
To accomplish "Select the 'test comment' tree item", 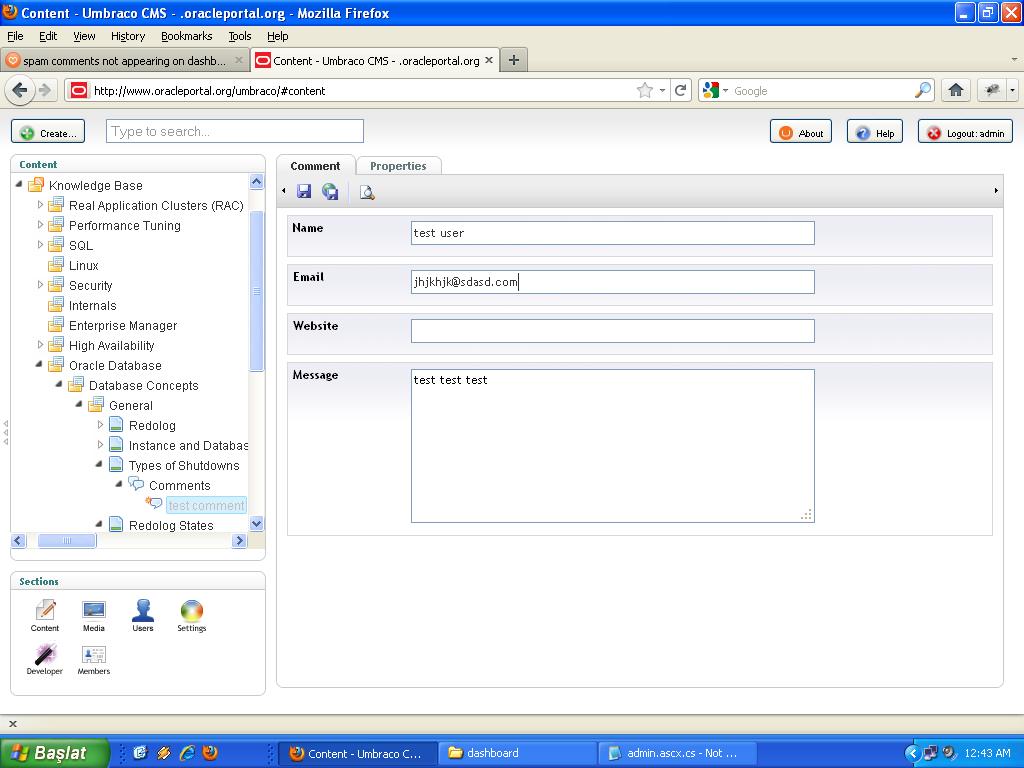I will click(206, 505).
